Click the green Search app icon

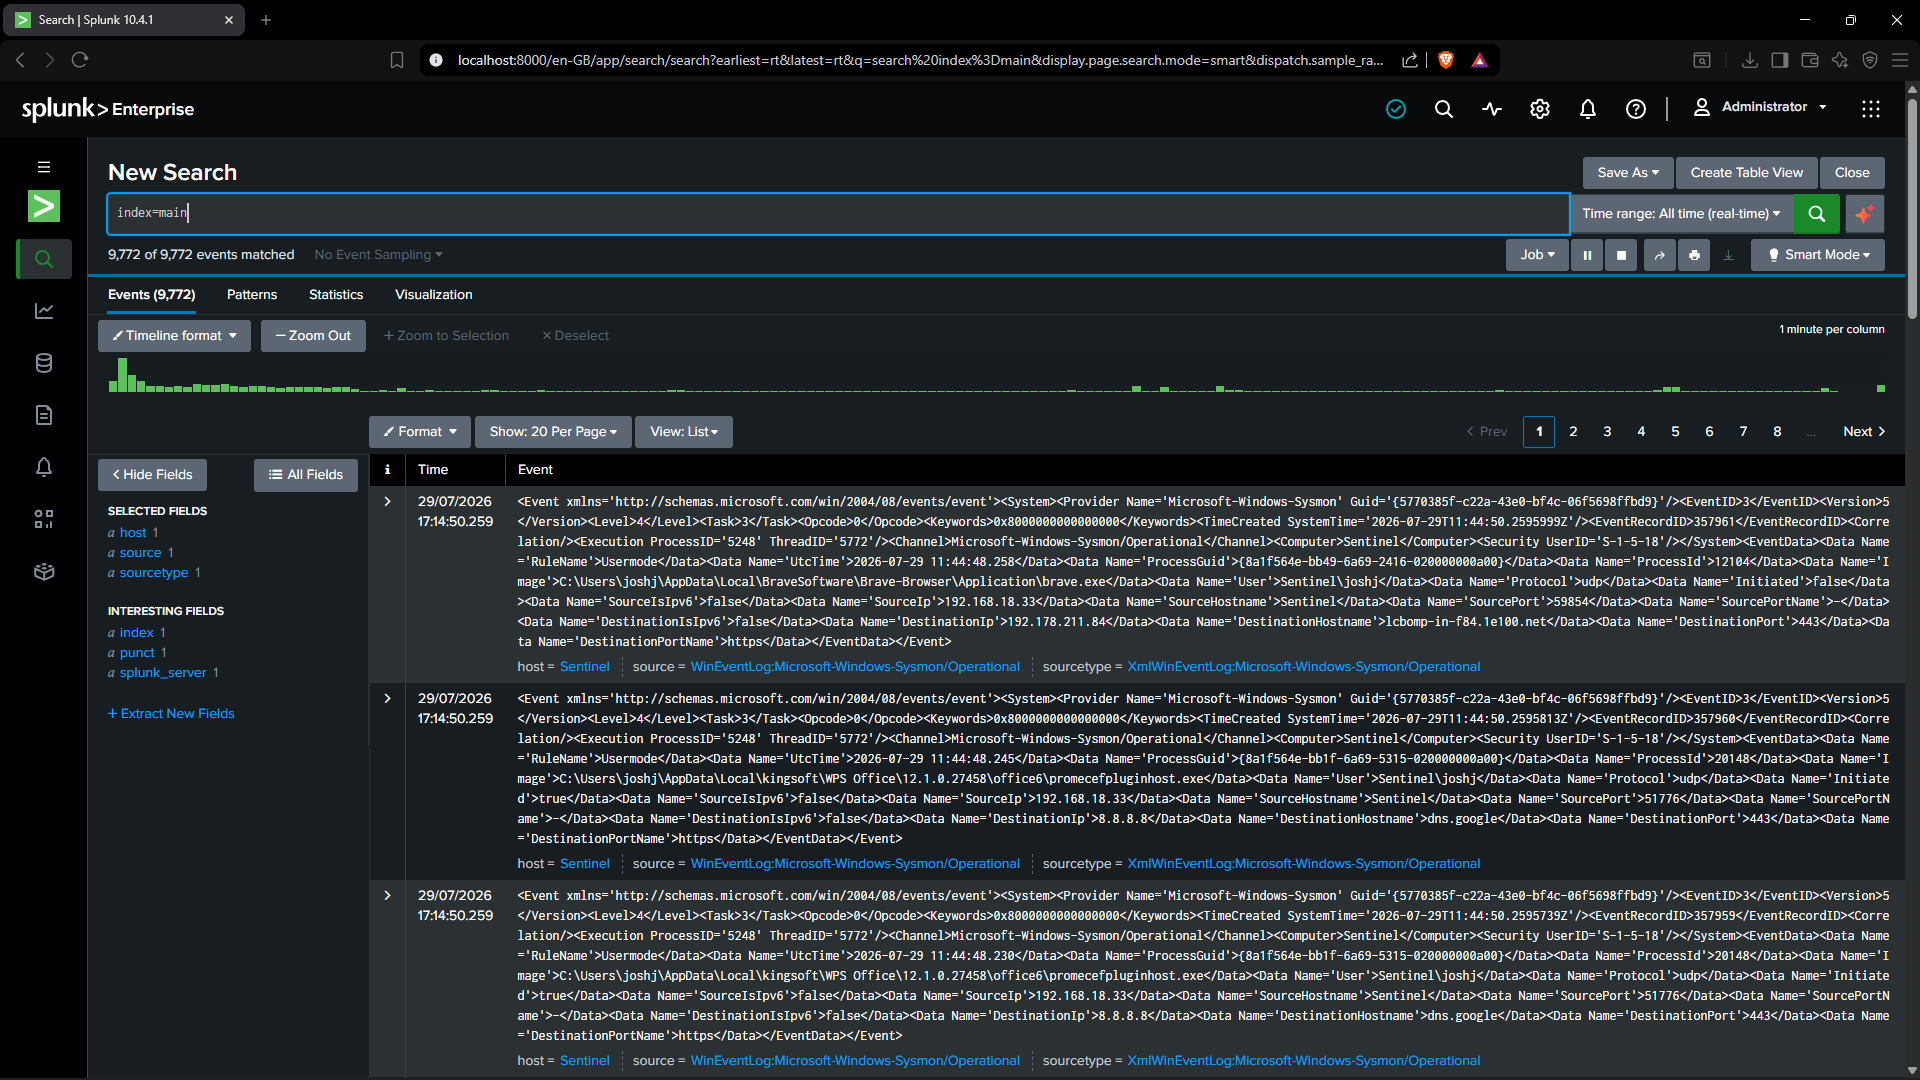[44, 206]
